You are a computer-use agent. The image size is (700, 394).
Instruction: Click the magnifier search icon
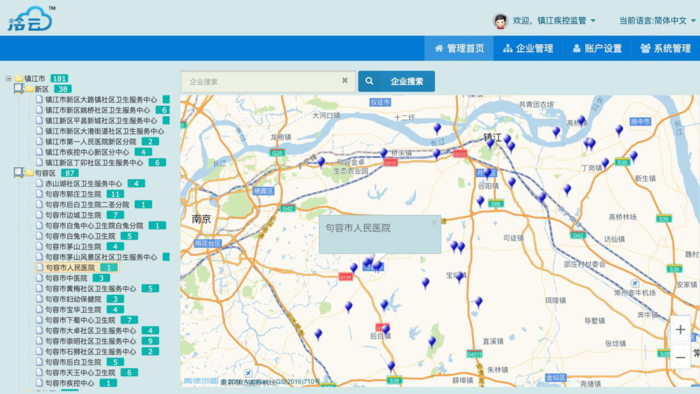pos(369,81)
